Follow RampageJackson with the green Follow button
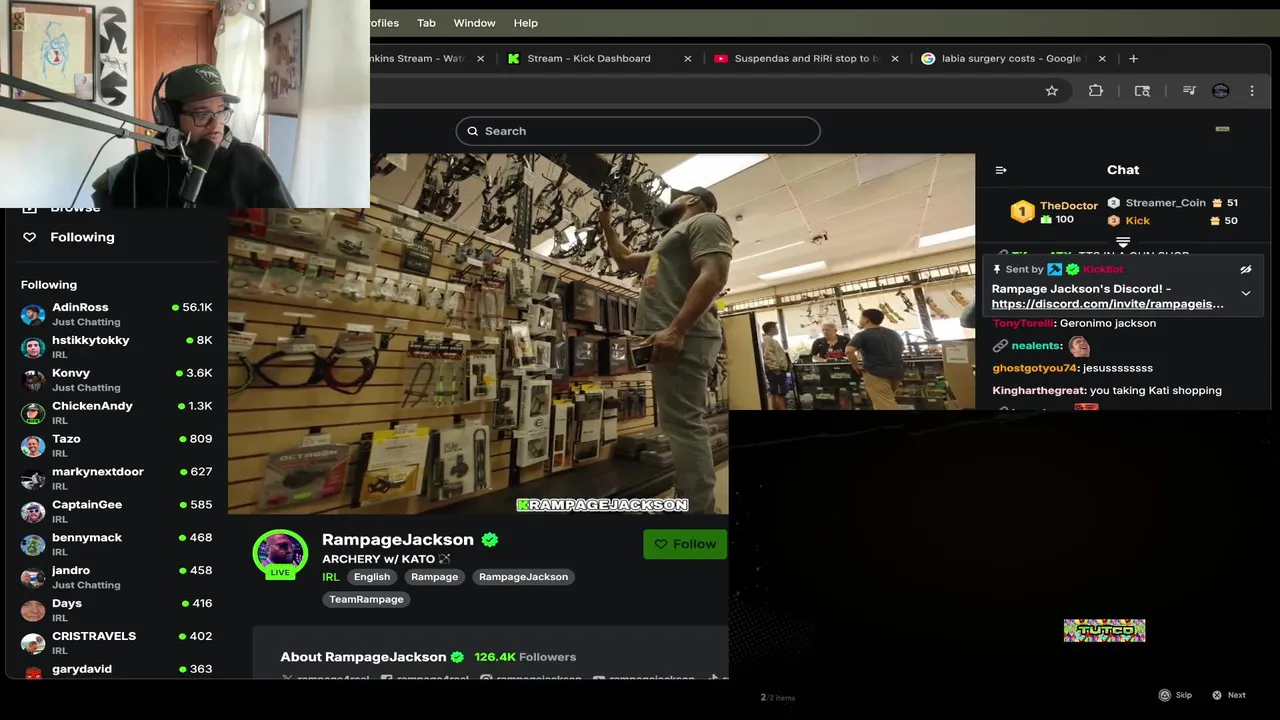 685,544
